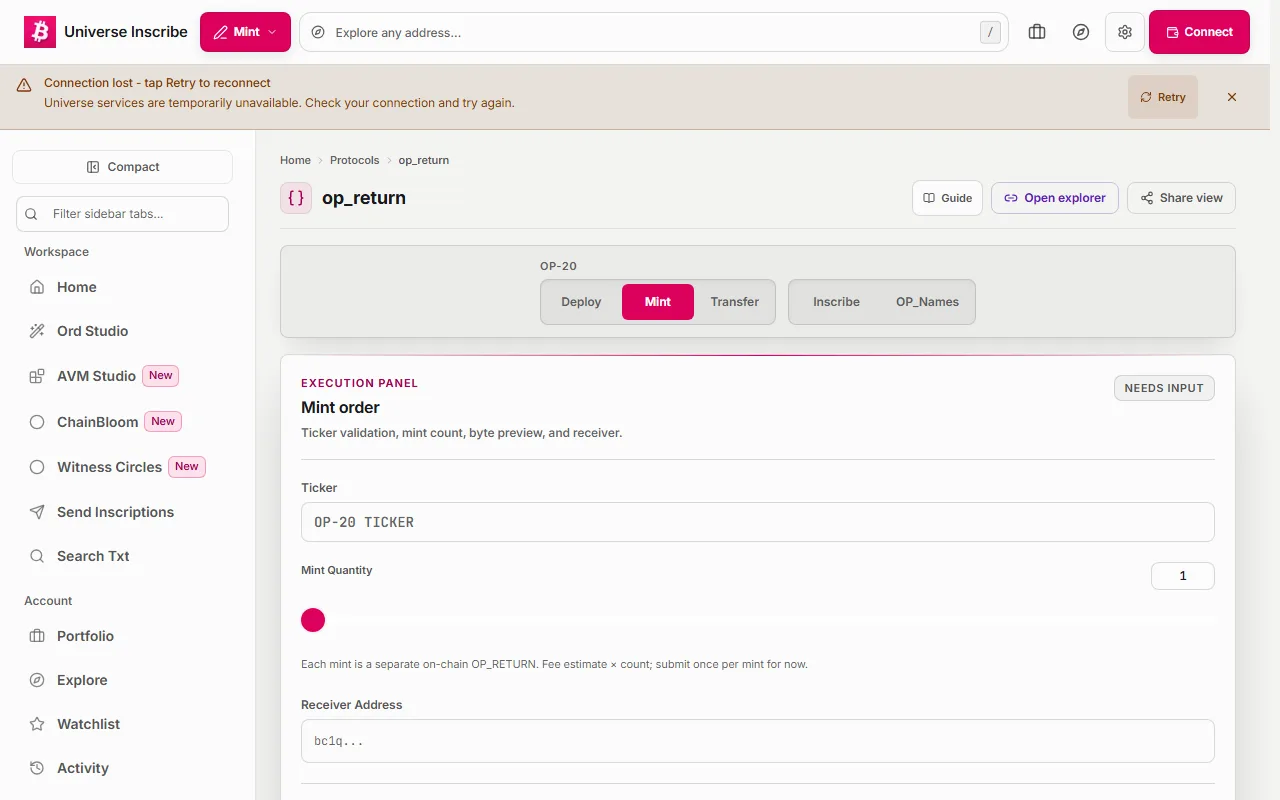Open the Mint dropdown in header
1280x800 pixels.
245,32
